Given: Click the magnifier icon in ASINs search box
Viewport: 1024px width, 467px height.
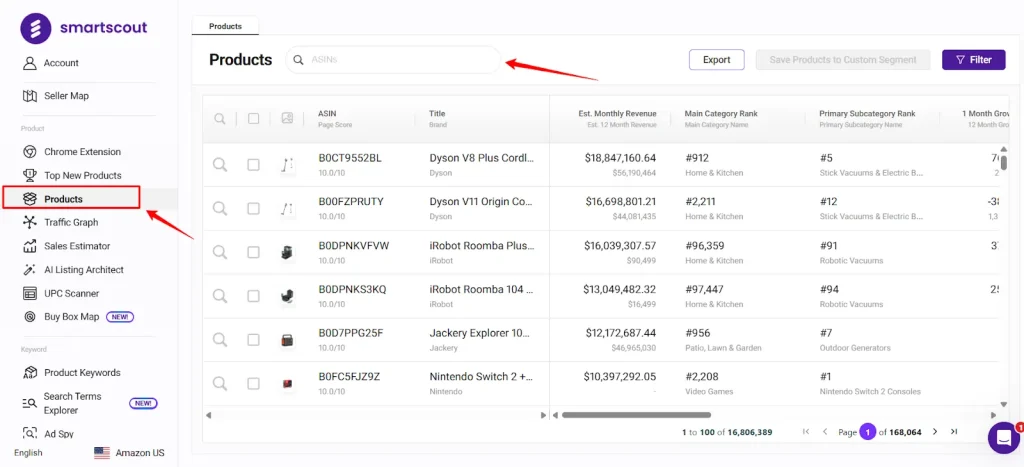Looking at the screenshot, I should click(298, 59).
